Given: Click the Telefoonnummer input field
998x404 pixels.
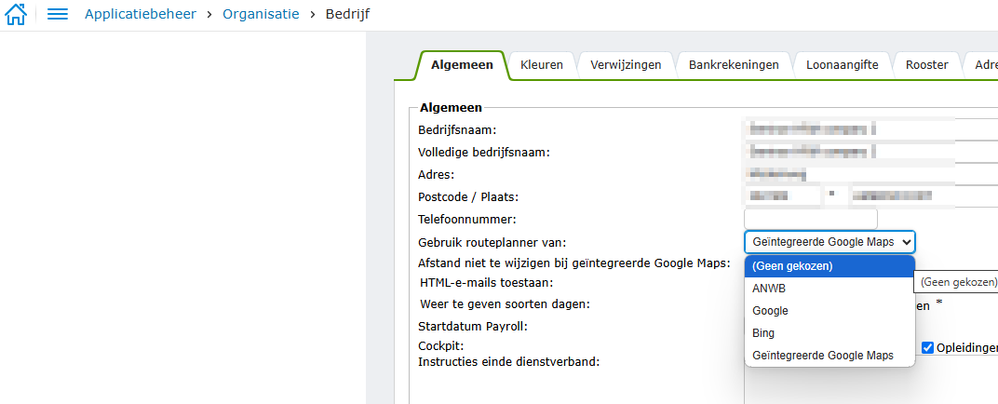Looking at the screenshot, I should point(810,219).
